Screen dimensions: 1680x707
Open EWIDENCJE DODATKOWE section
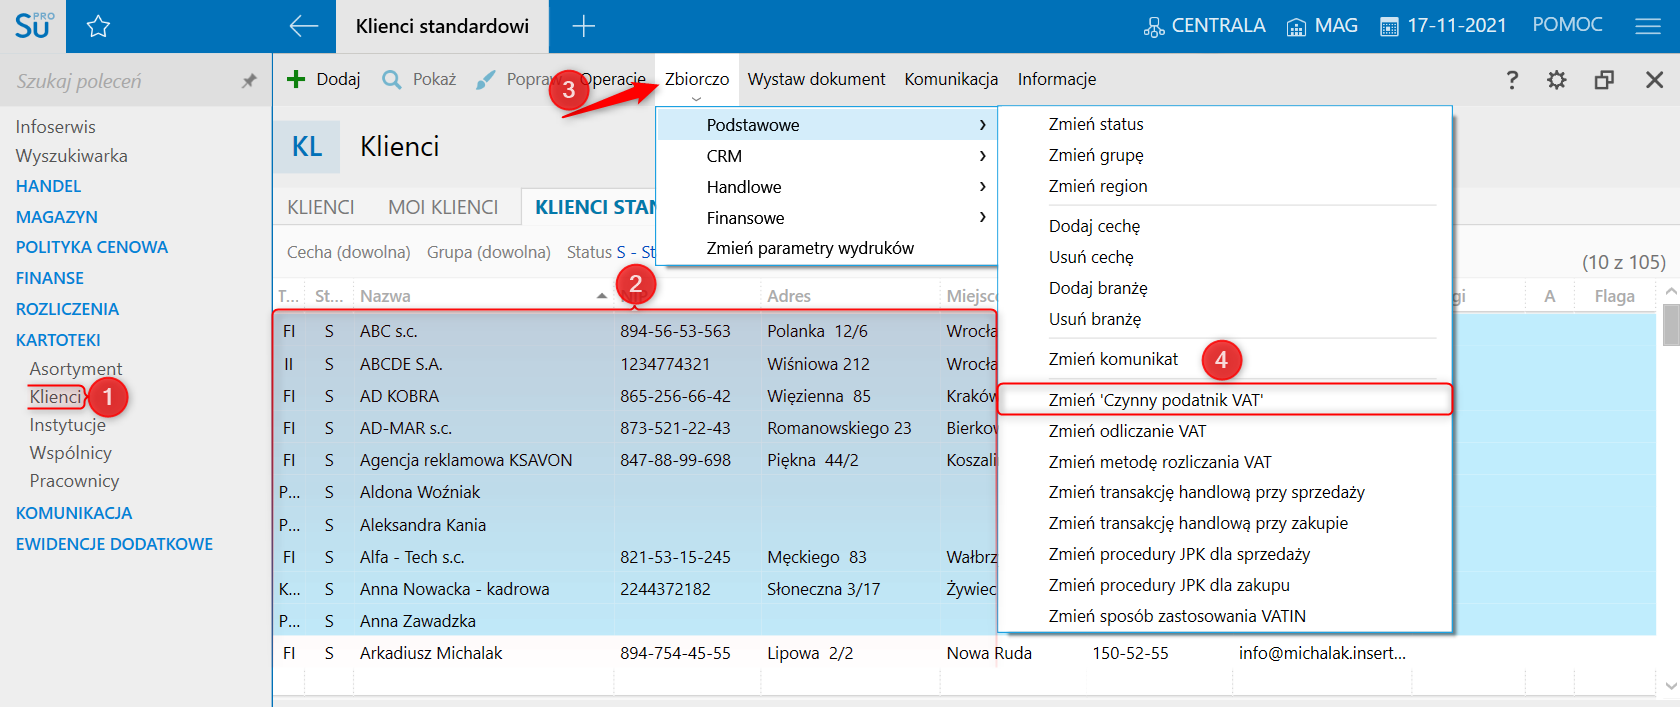[114, 544]
